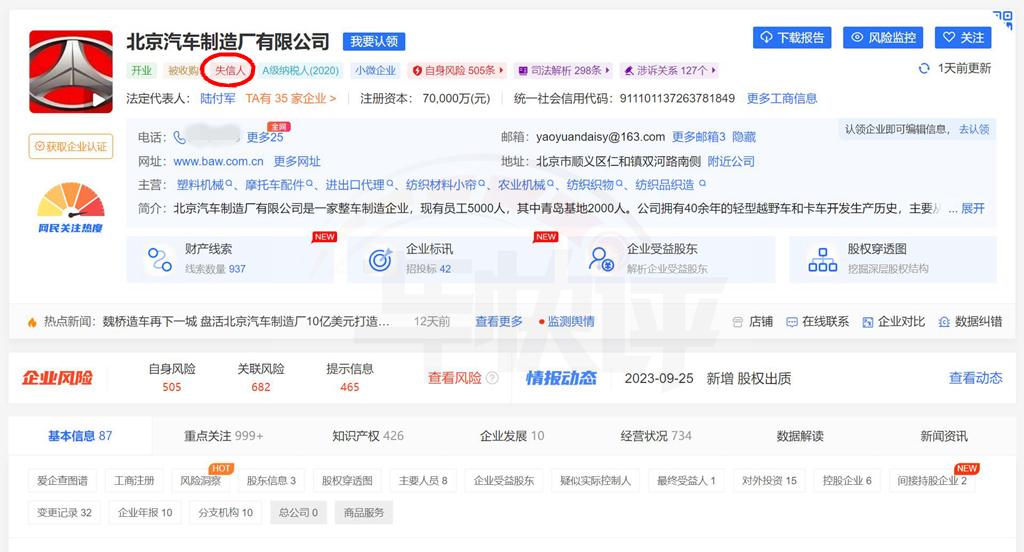Follow the company with 关注 button
Screen dimensions: 1024x552
(963, 38)
